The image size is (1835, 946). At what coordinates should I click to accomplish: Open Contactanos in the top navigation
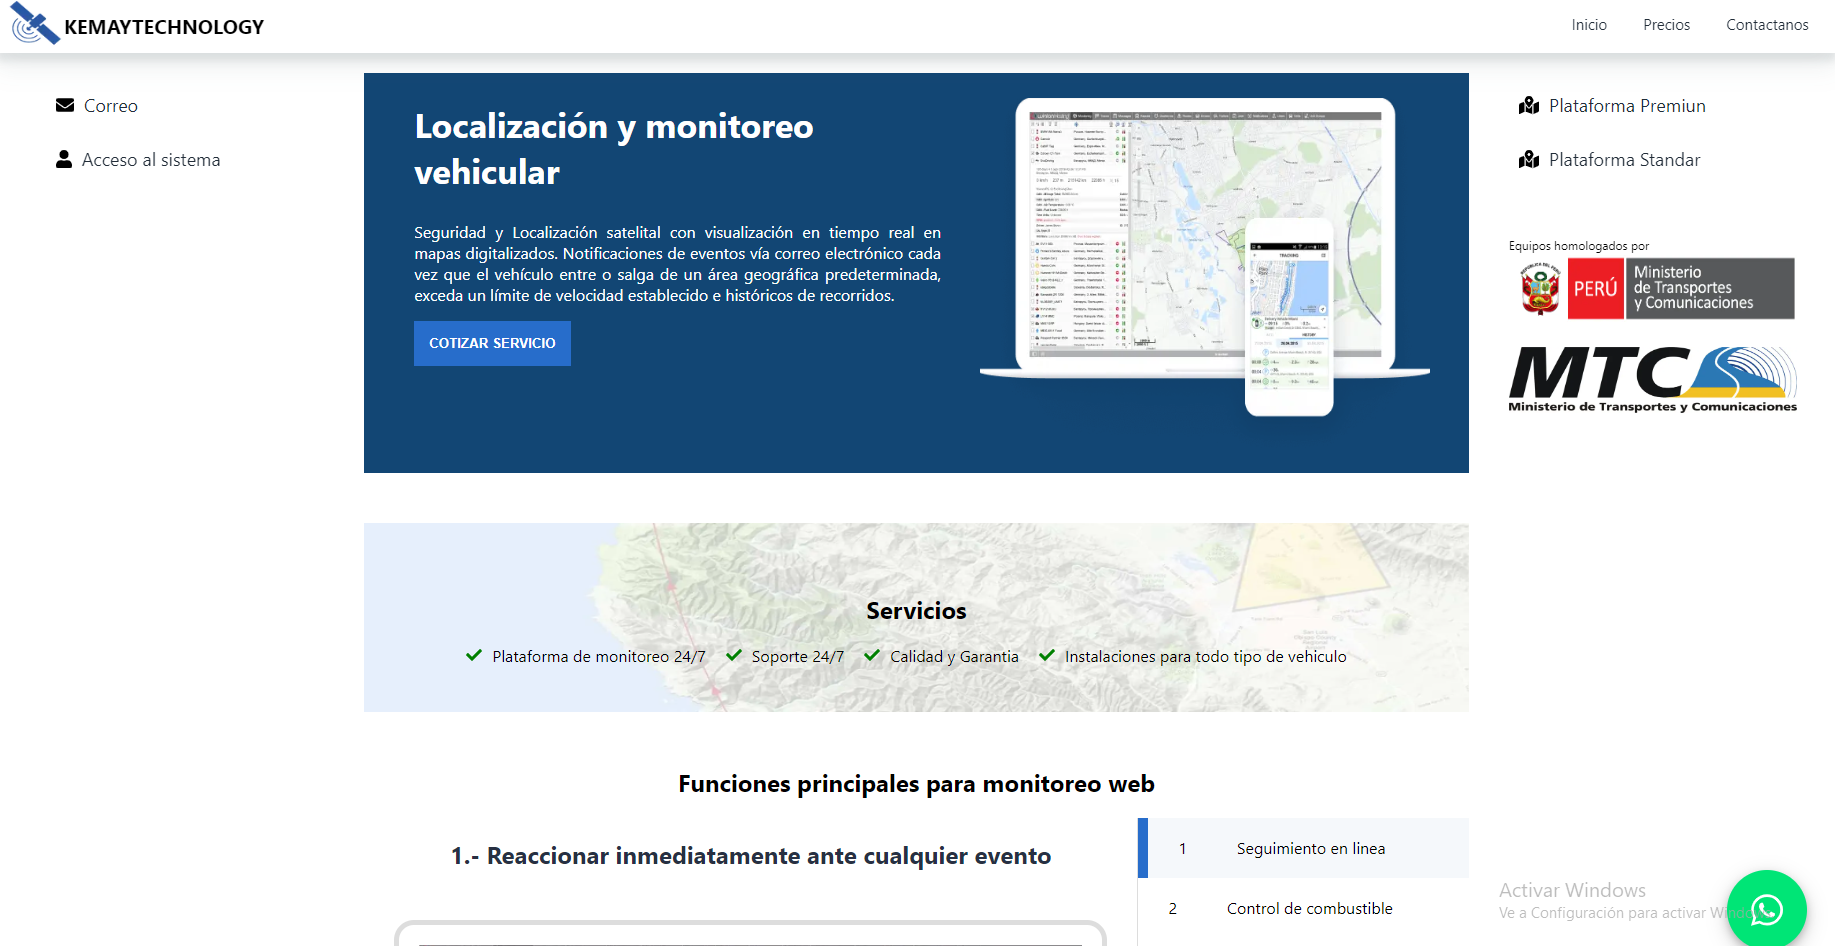pos(1767,25)
